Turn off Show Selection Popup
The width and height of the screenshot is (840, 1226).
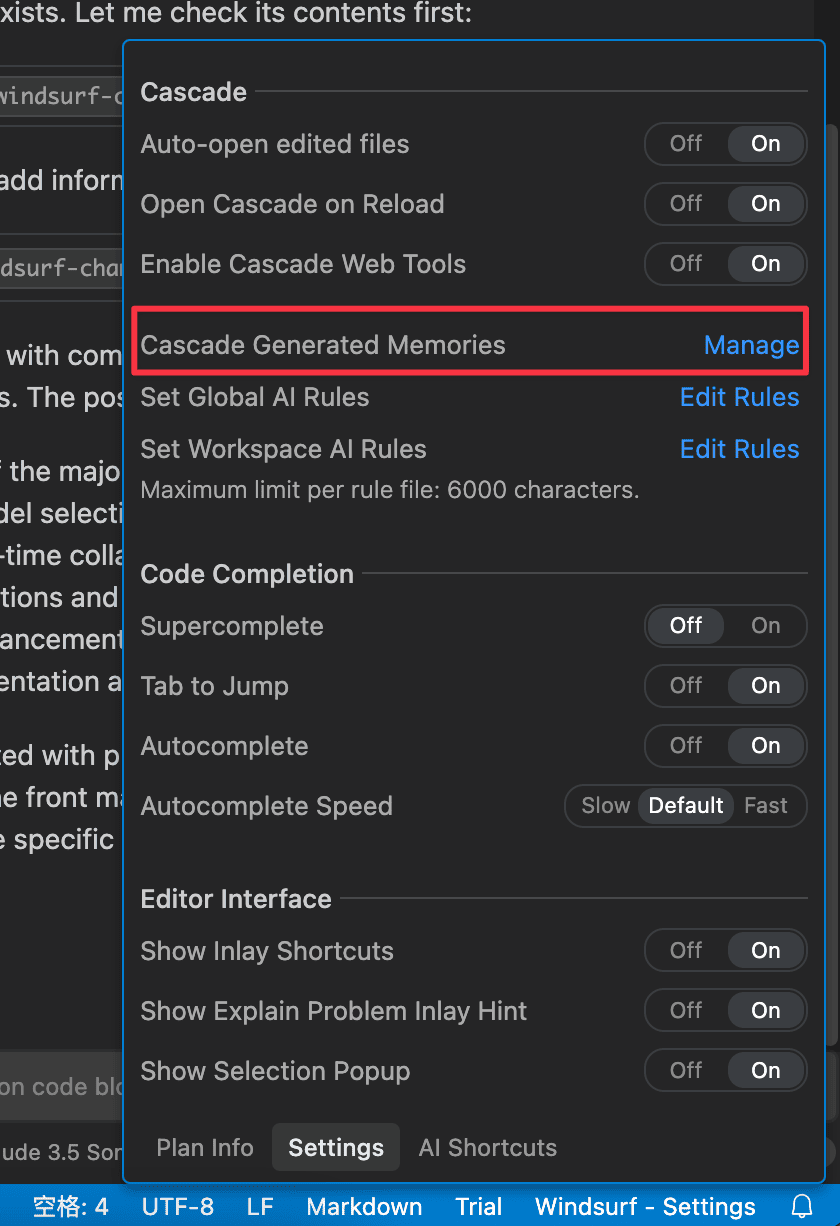point(686,1071)
